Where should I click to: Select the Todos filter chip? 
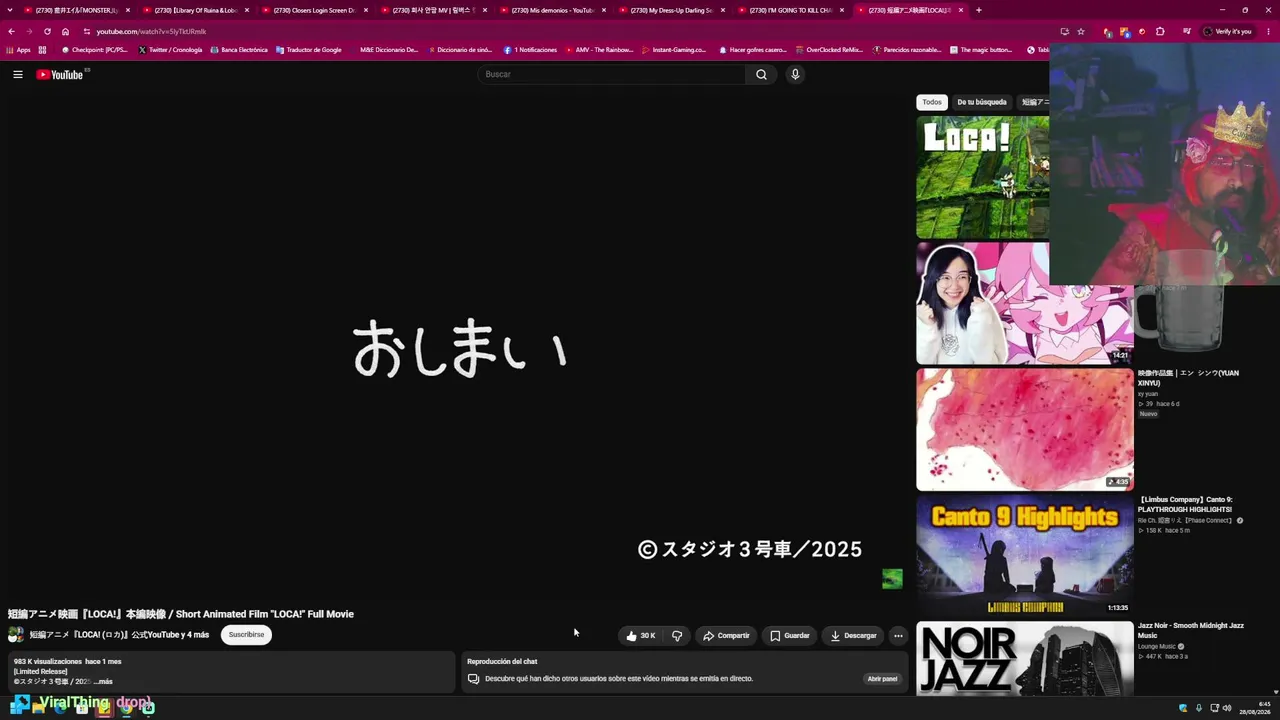(932, 102)
